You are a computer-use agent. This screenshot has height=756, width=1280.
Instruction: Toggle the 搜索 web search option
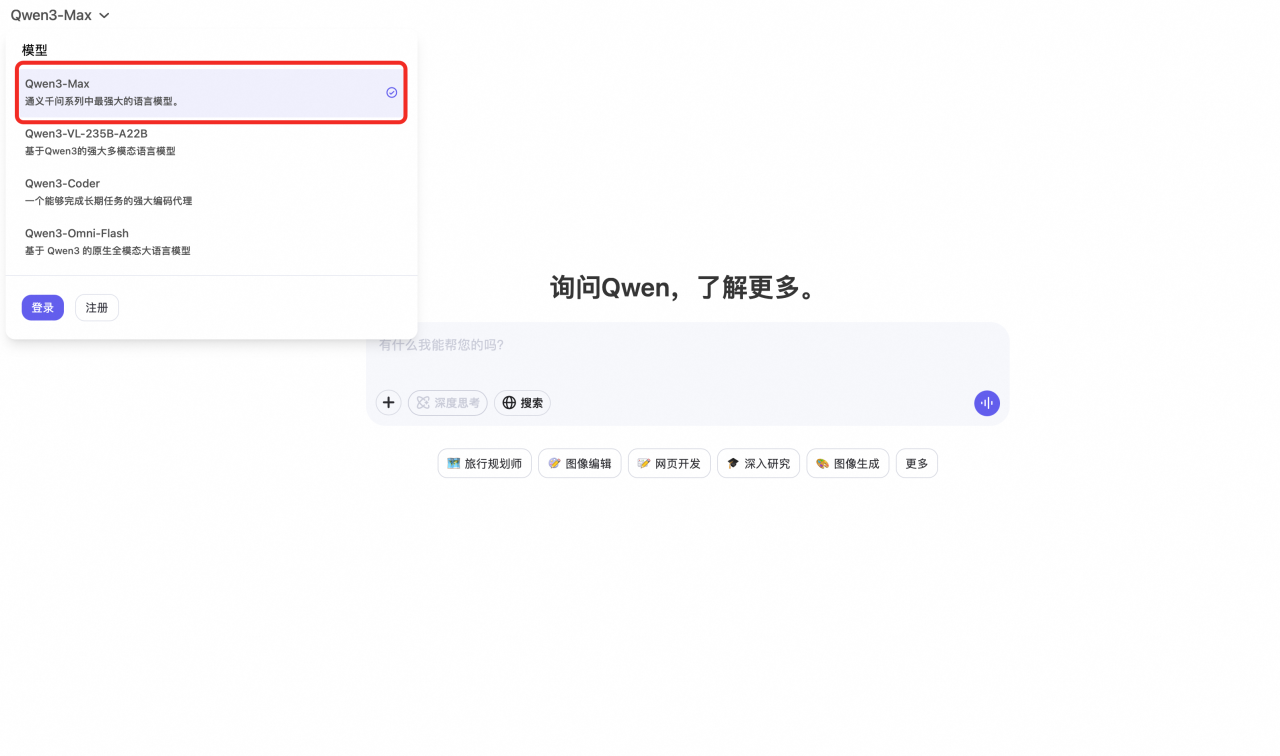[x=522, y=402]
